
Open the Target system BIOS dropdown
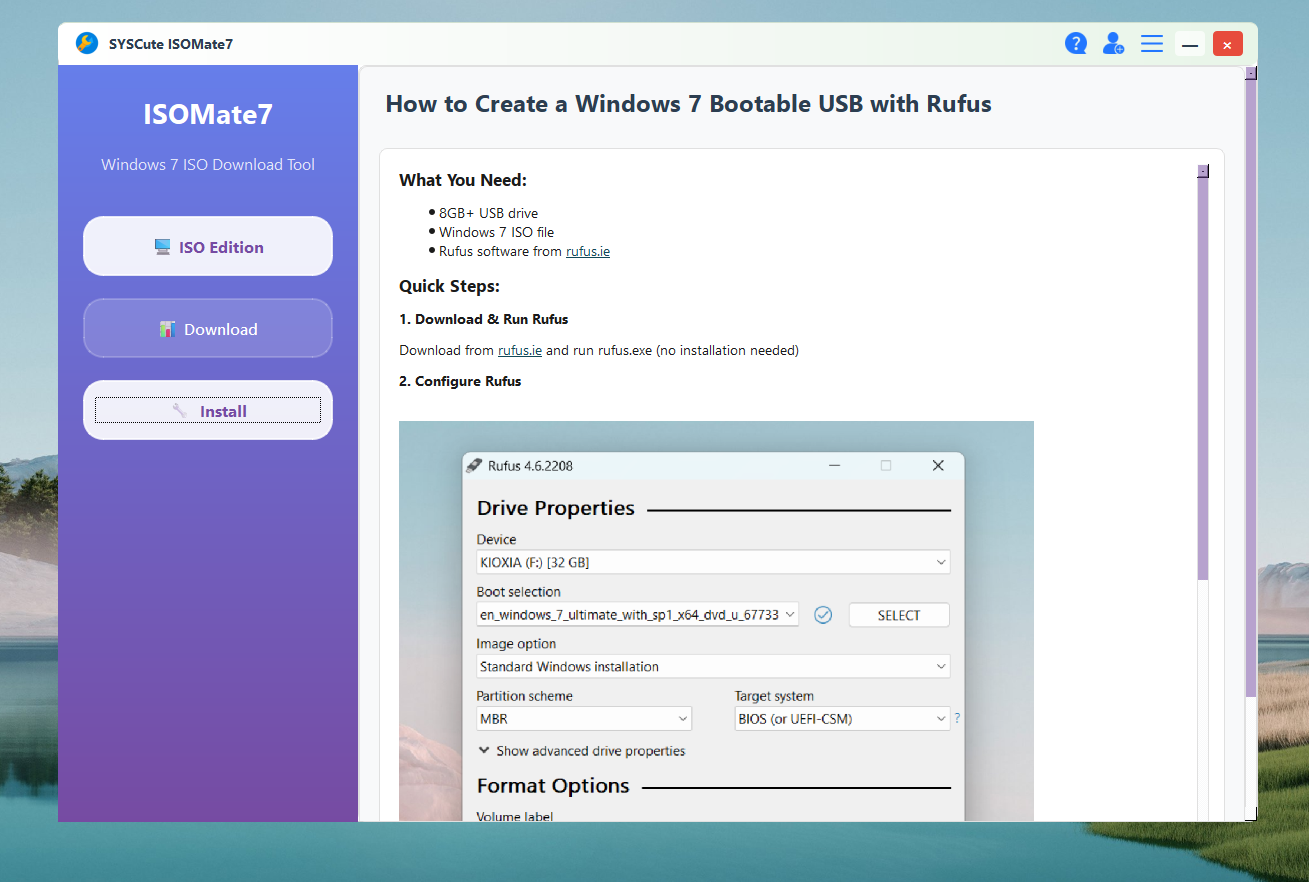coord(842,718)
